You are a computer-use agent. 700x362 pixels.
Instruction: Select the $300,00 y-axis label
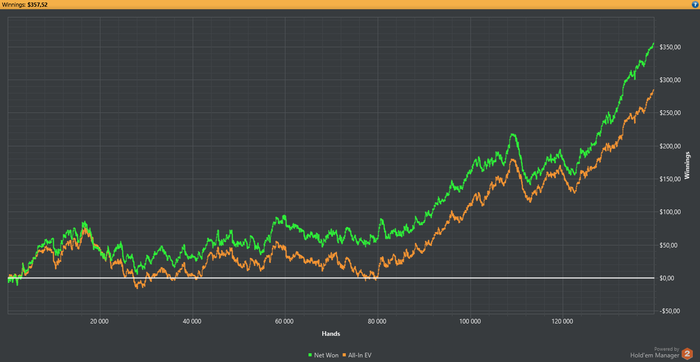669,80
